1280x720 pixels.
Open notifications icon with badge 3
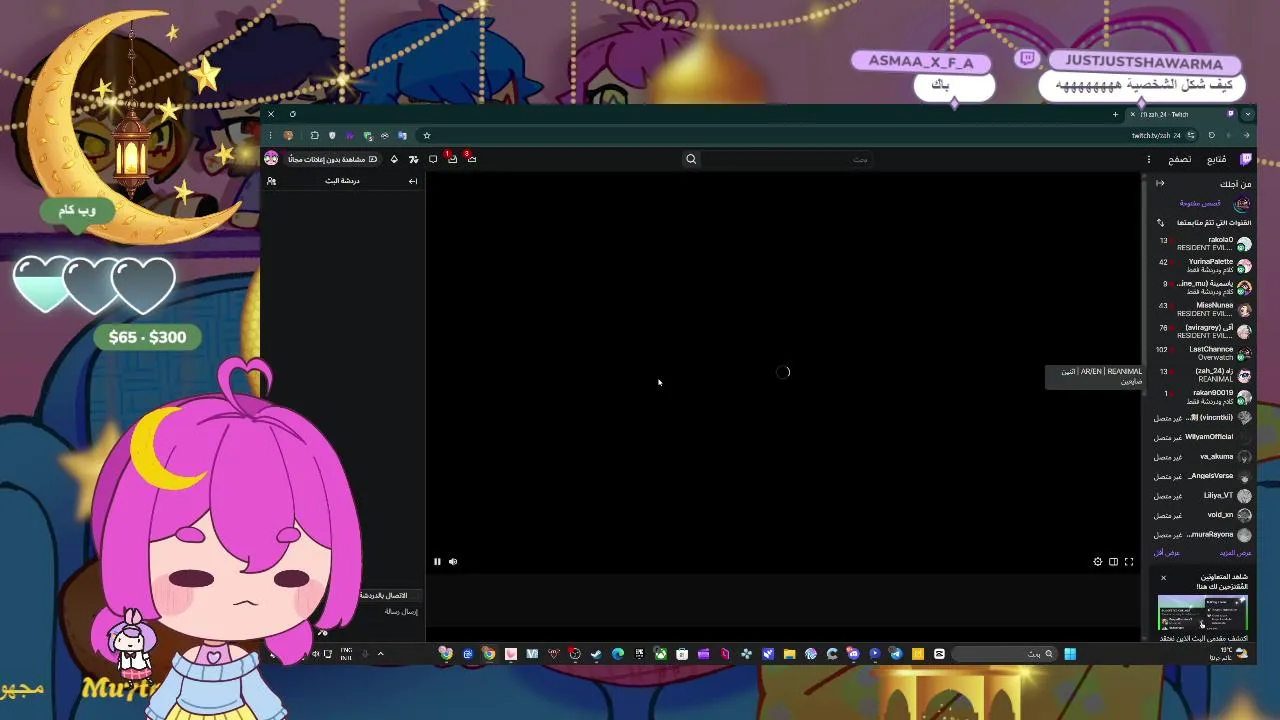click(470, 158)
